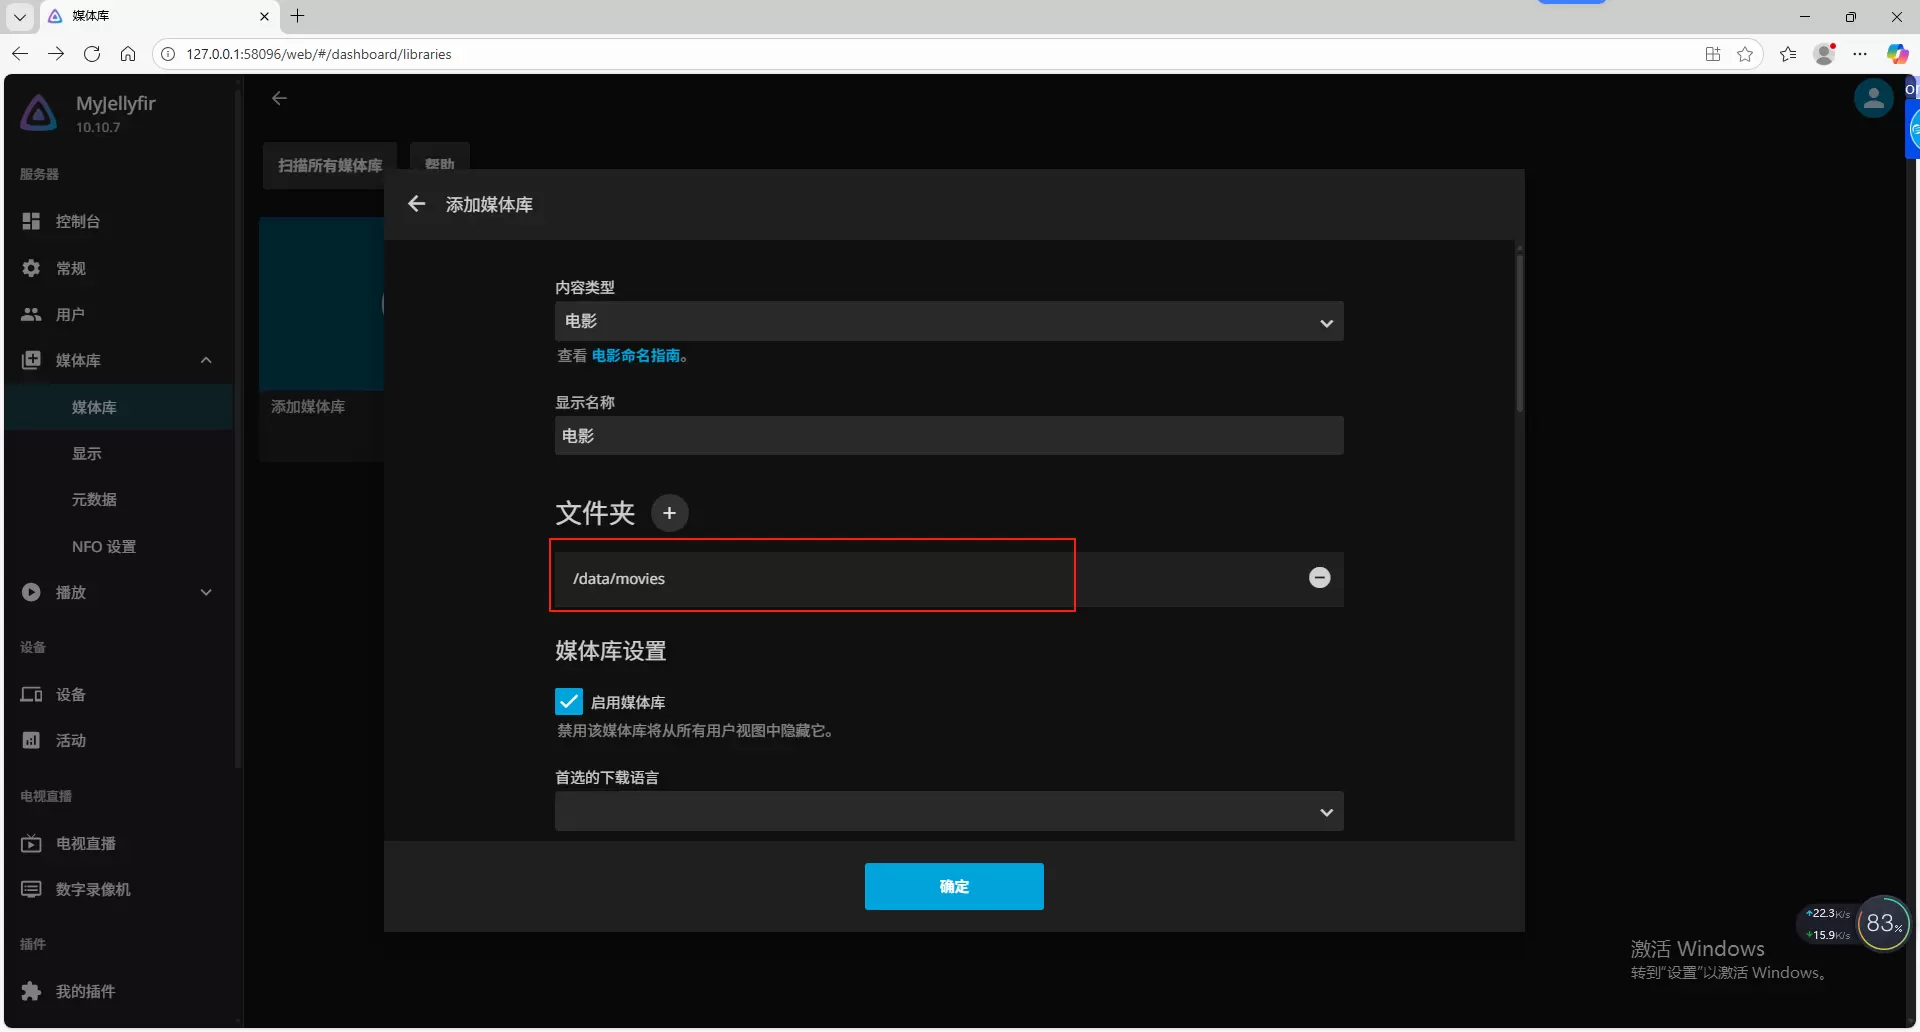Expand the Playback (播放) sidebar section

(x=206, y=592)
